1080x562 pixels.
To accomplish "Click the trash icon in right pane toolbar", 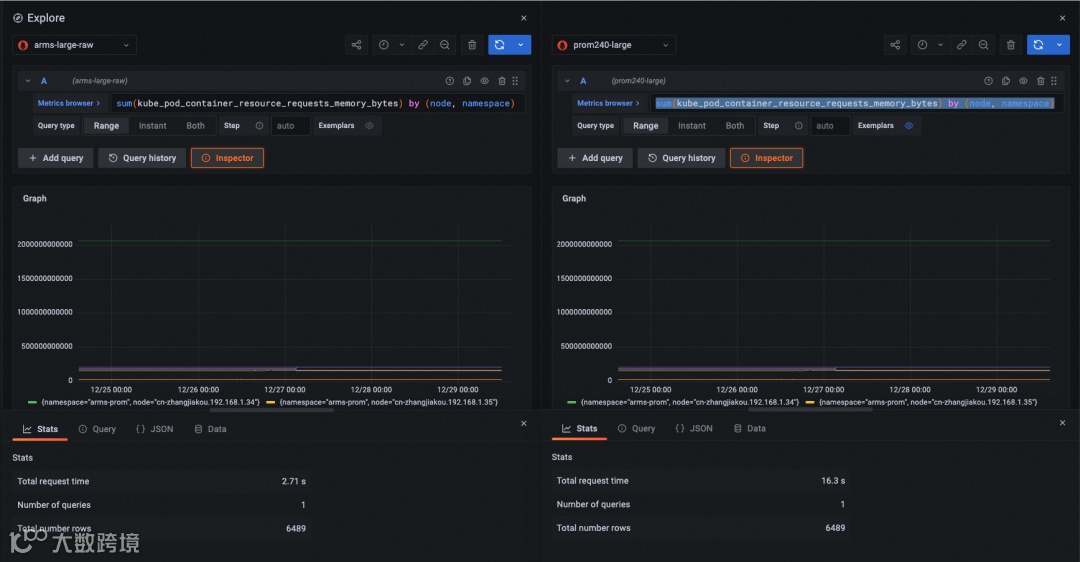I will pos(1010,45).
